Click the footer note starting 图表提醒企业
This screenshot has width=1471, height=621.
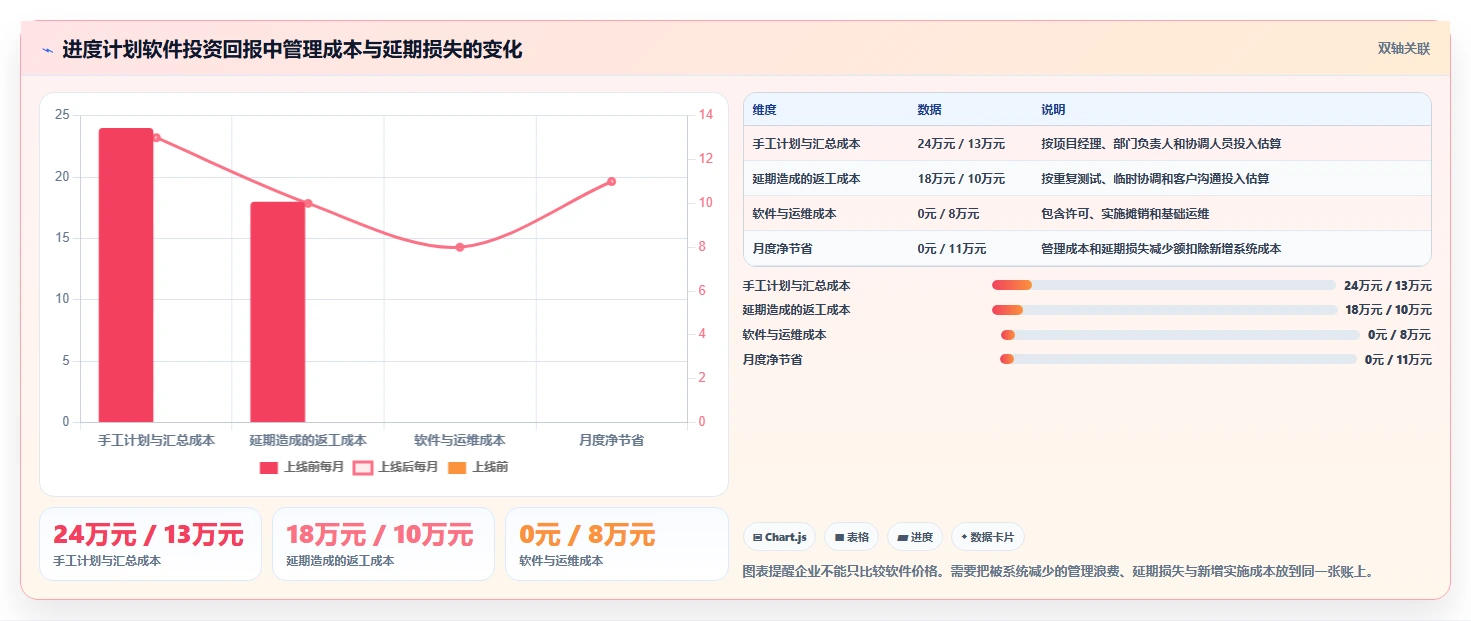[x=1060, y=572]
